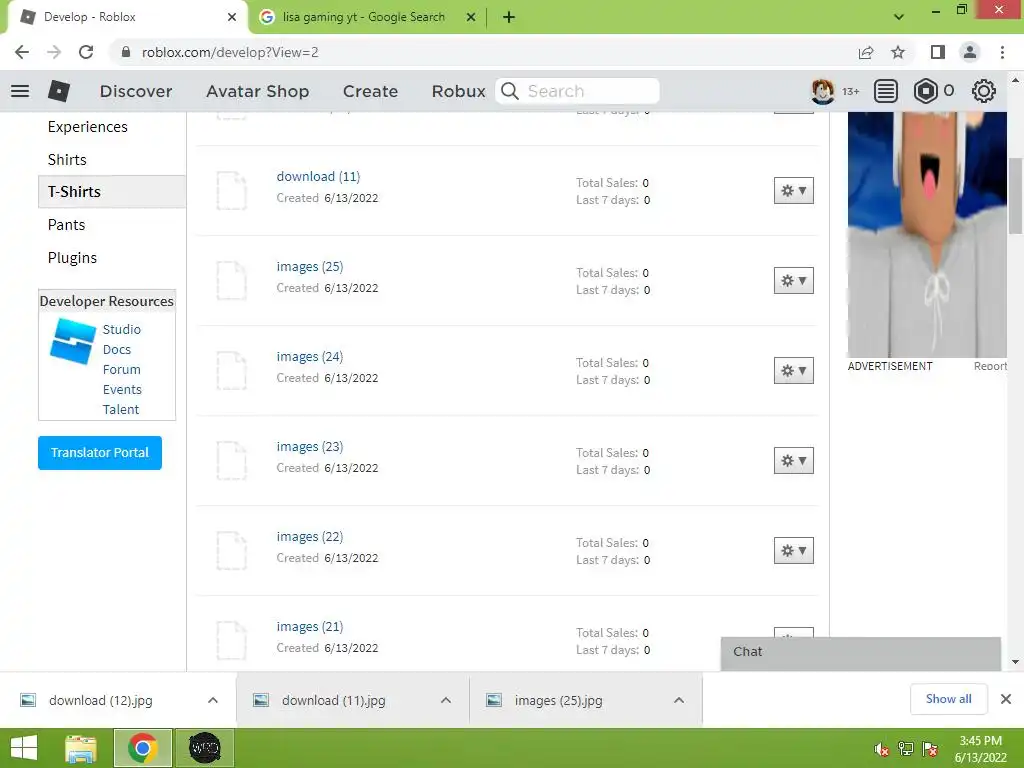View site info via the lock icon
This screenshot has height=768, width=1024.
(126, 52)
